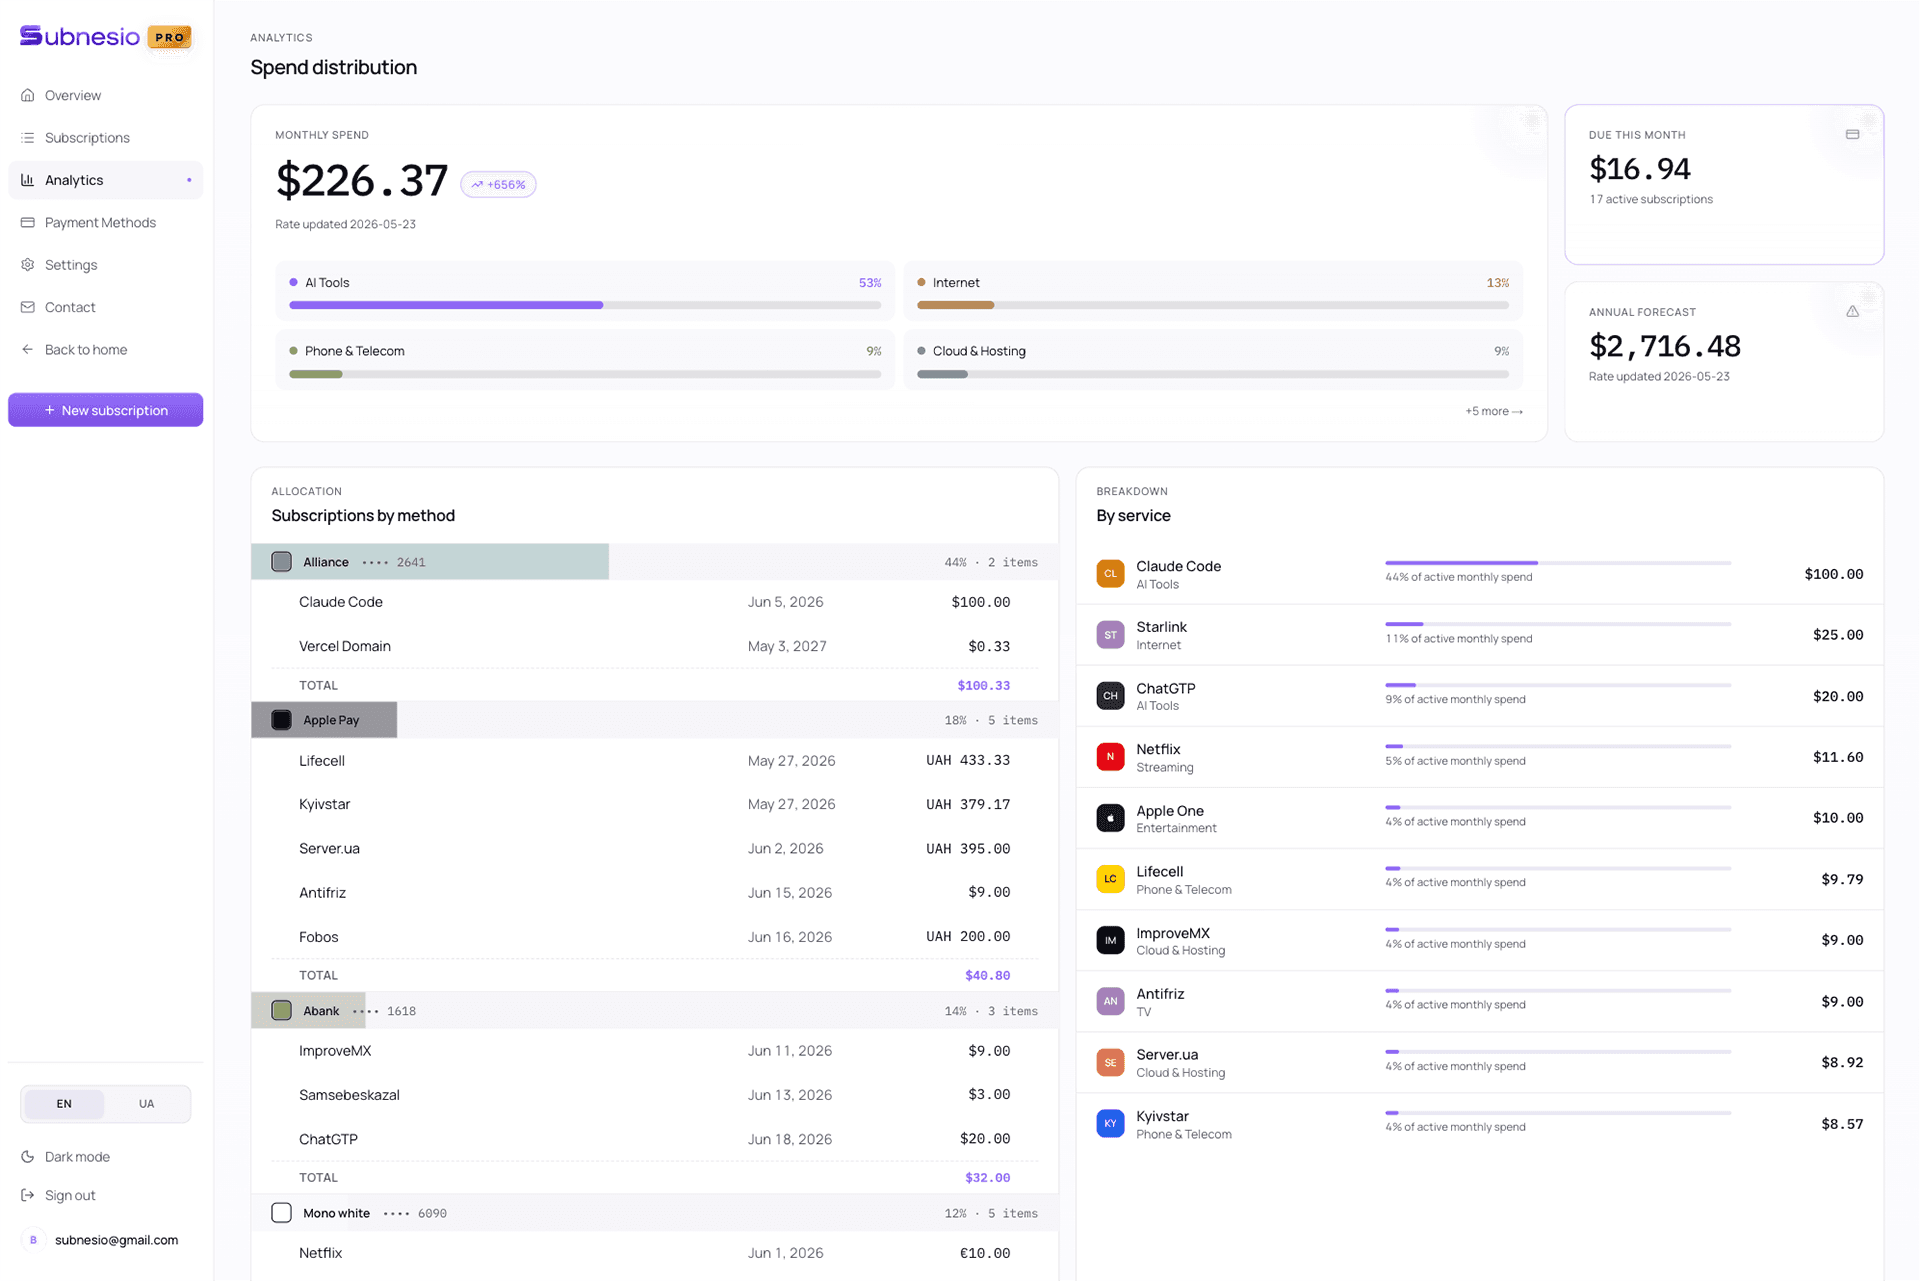Viewport: 1920px width, 1281px height.
Task: Open the Overview page
Action: coord(106,95)
